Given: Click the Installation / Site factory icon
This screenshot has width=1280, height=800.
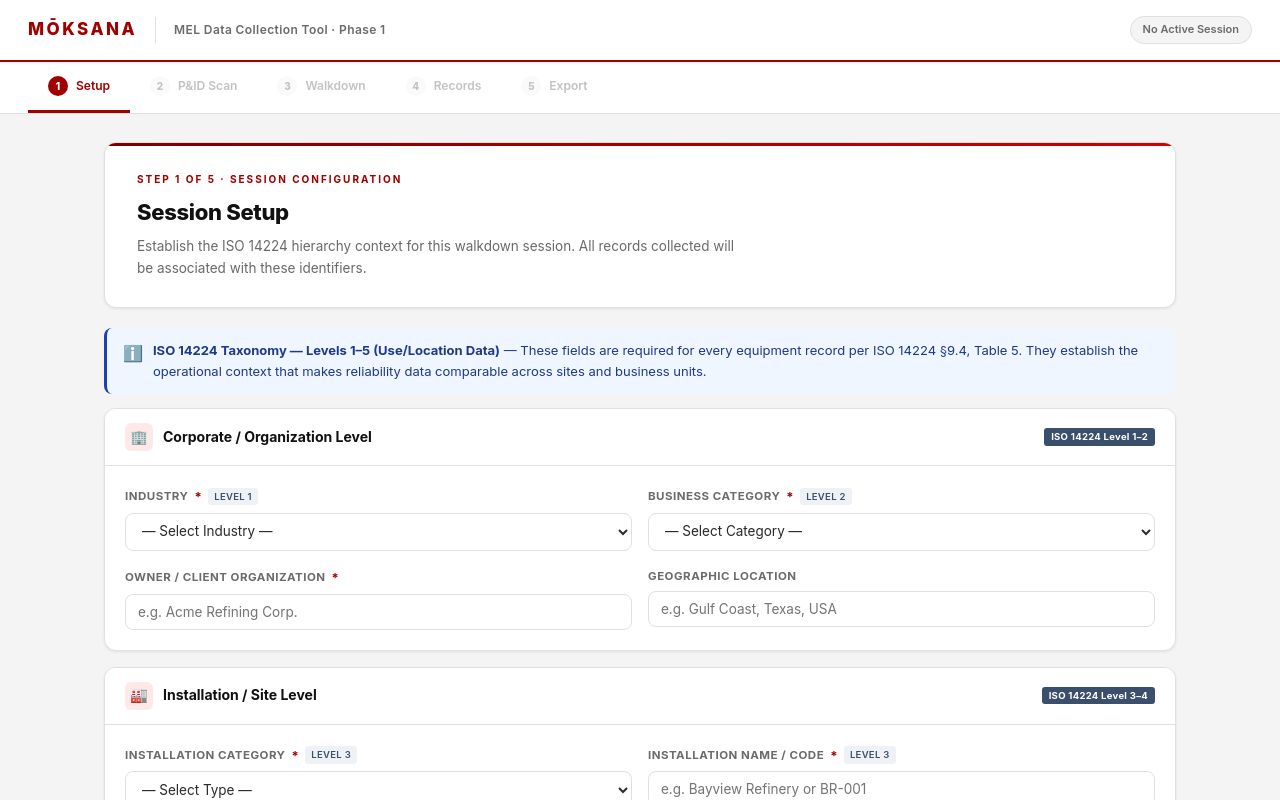Looking at the screenshot, I should pos(139,696).
